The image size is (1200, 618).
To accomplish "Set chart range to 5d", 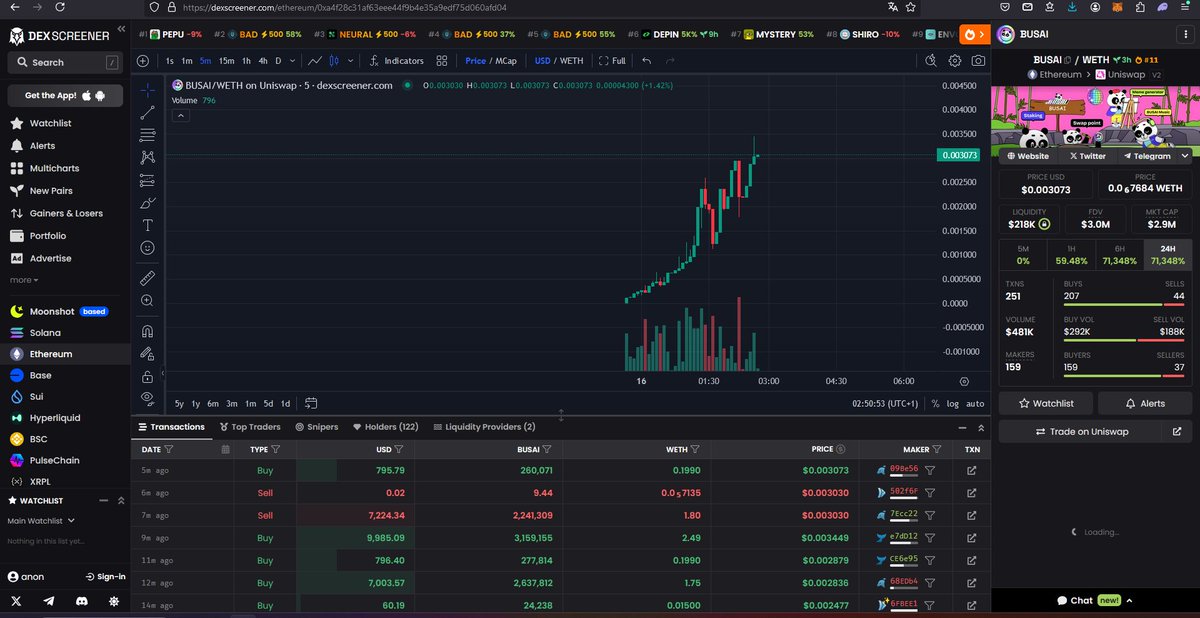I will point(268,404).
